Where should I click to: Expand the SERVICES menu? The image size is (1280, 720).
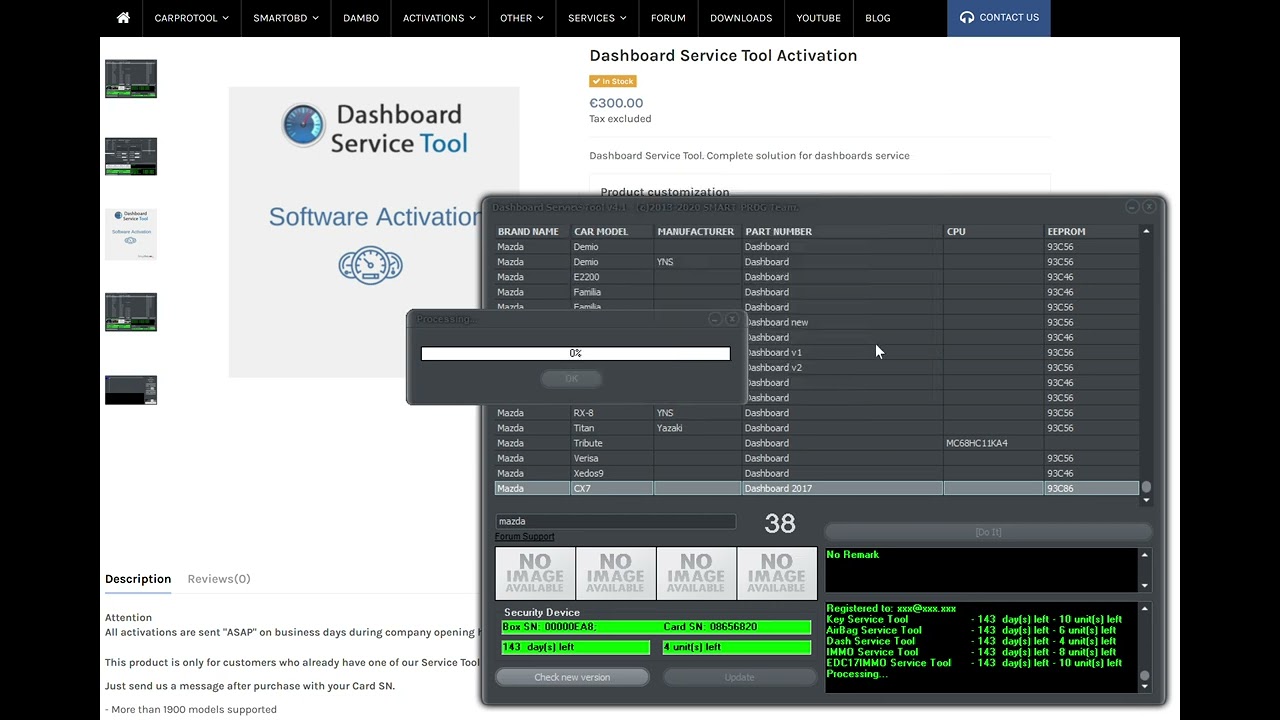tap(596, 18)
